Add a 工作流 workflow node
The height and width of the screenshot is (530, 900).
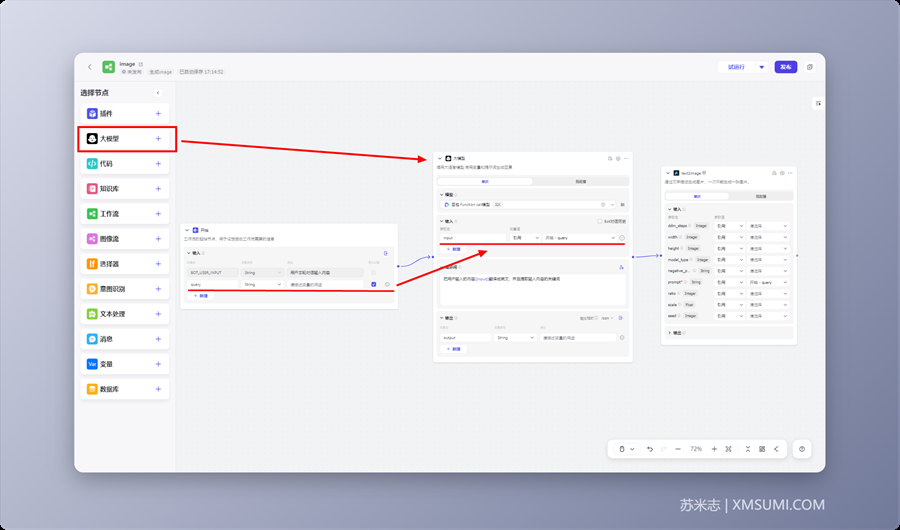(x=158, y=214)
